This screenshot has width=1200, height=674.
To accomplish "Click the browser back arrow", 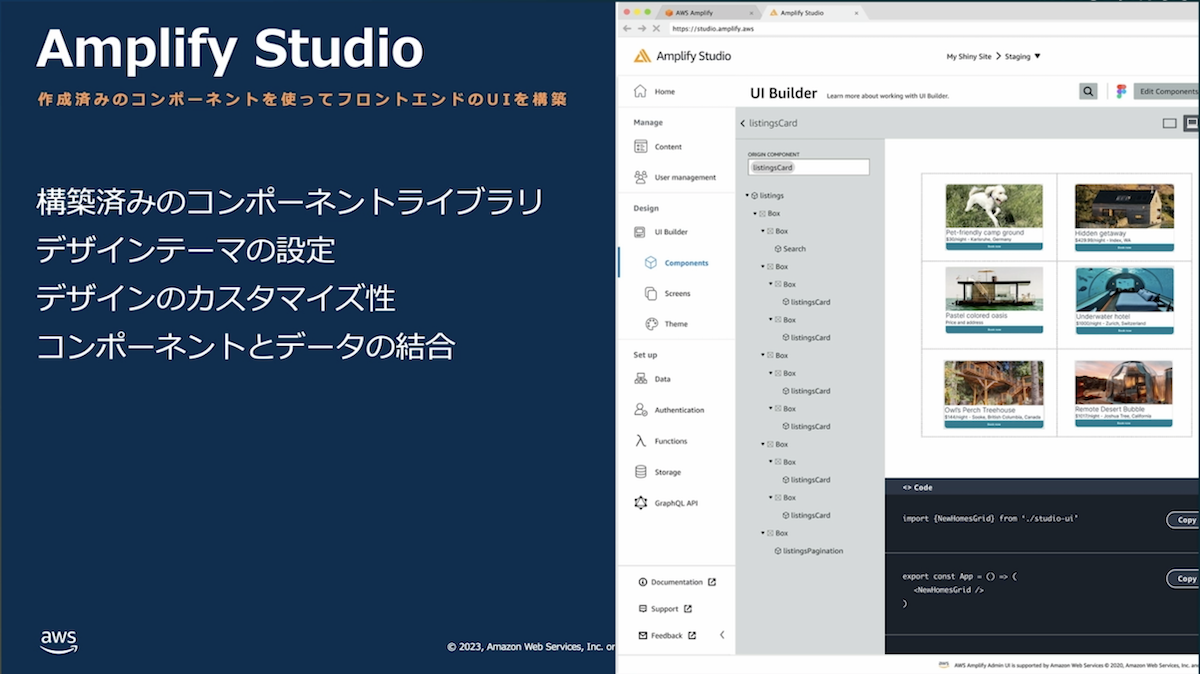I will pos(627,29).
